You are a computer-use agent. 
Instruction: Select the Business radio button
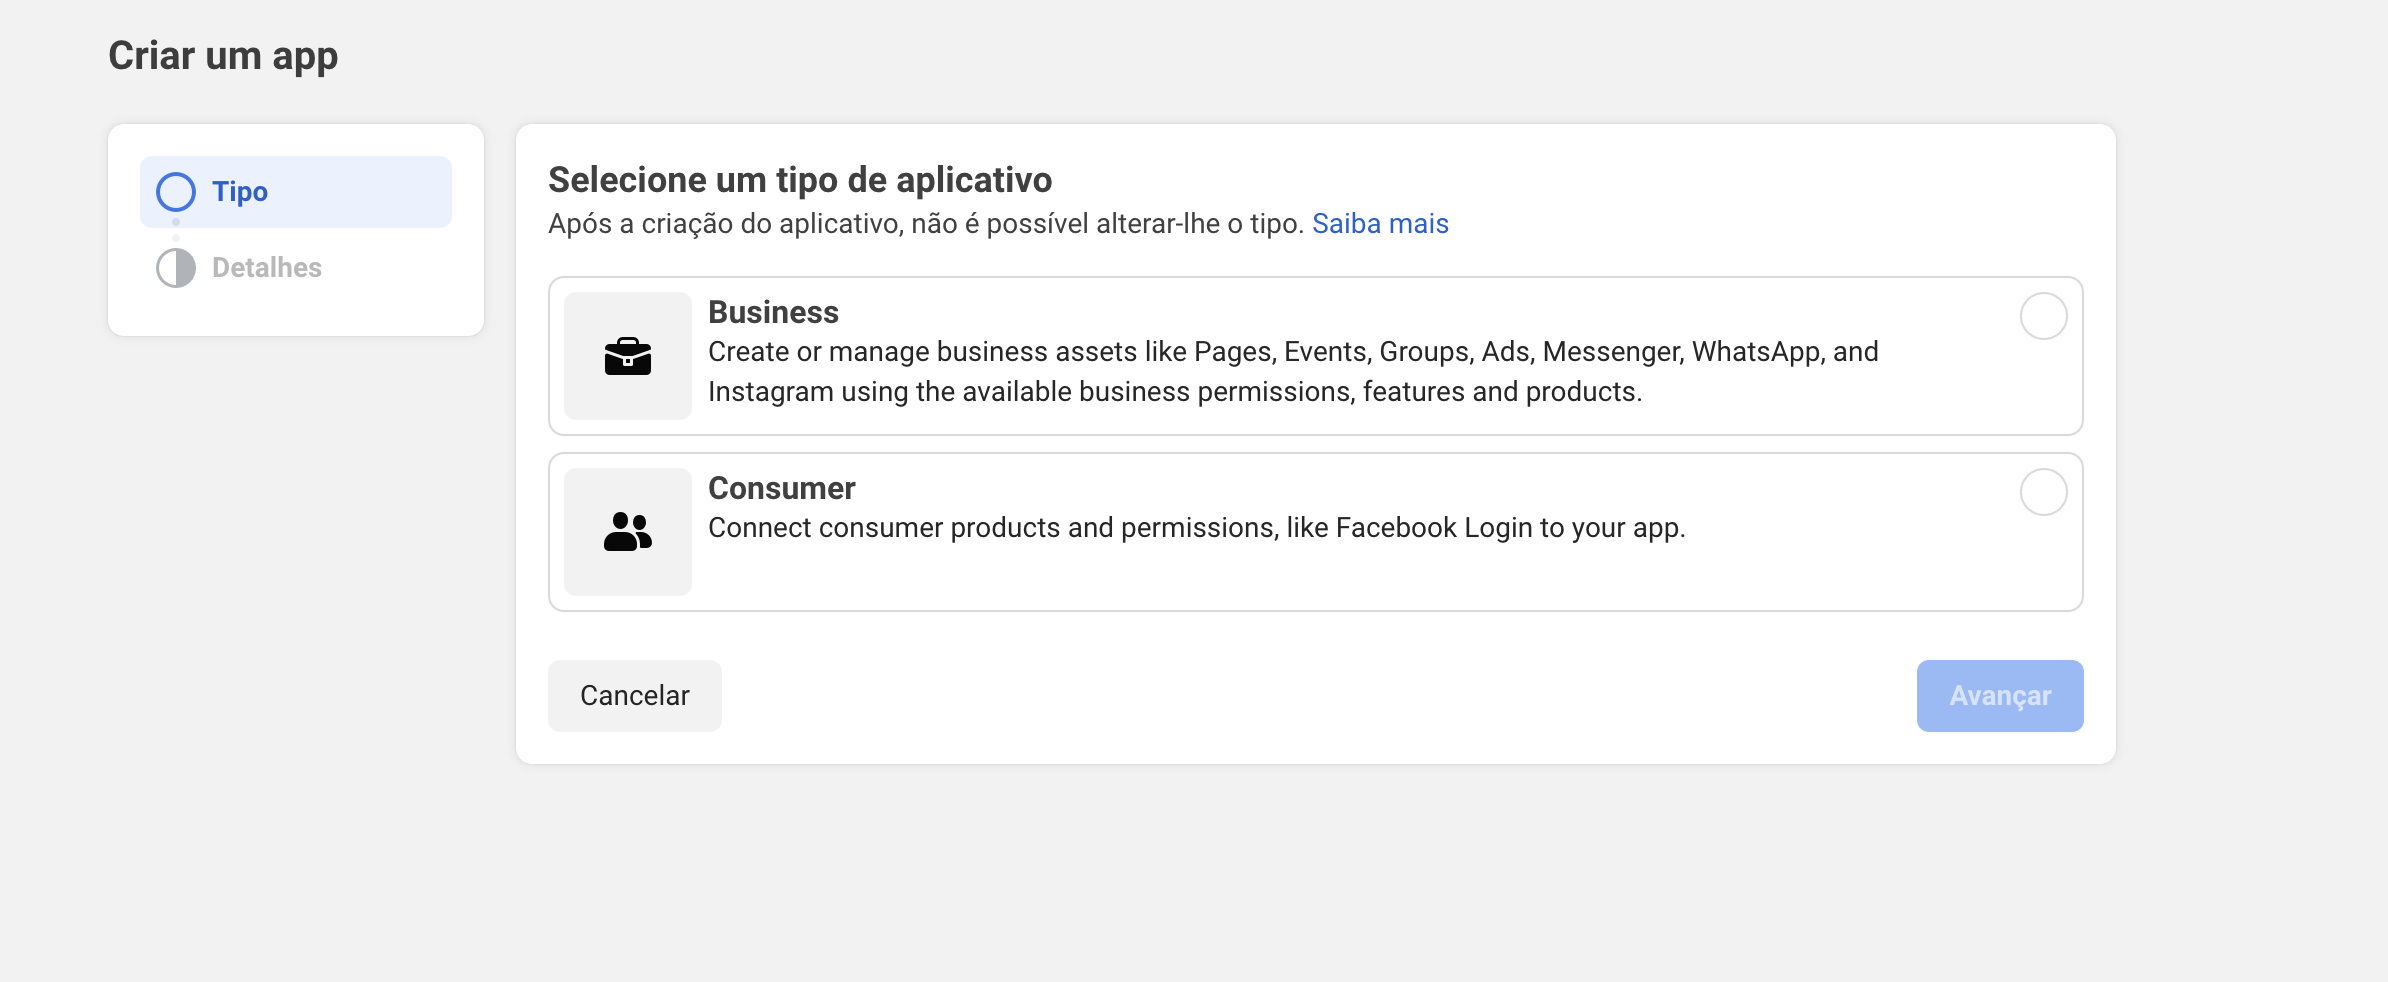point(2043,316)
